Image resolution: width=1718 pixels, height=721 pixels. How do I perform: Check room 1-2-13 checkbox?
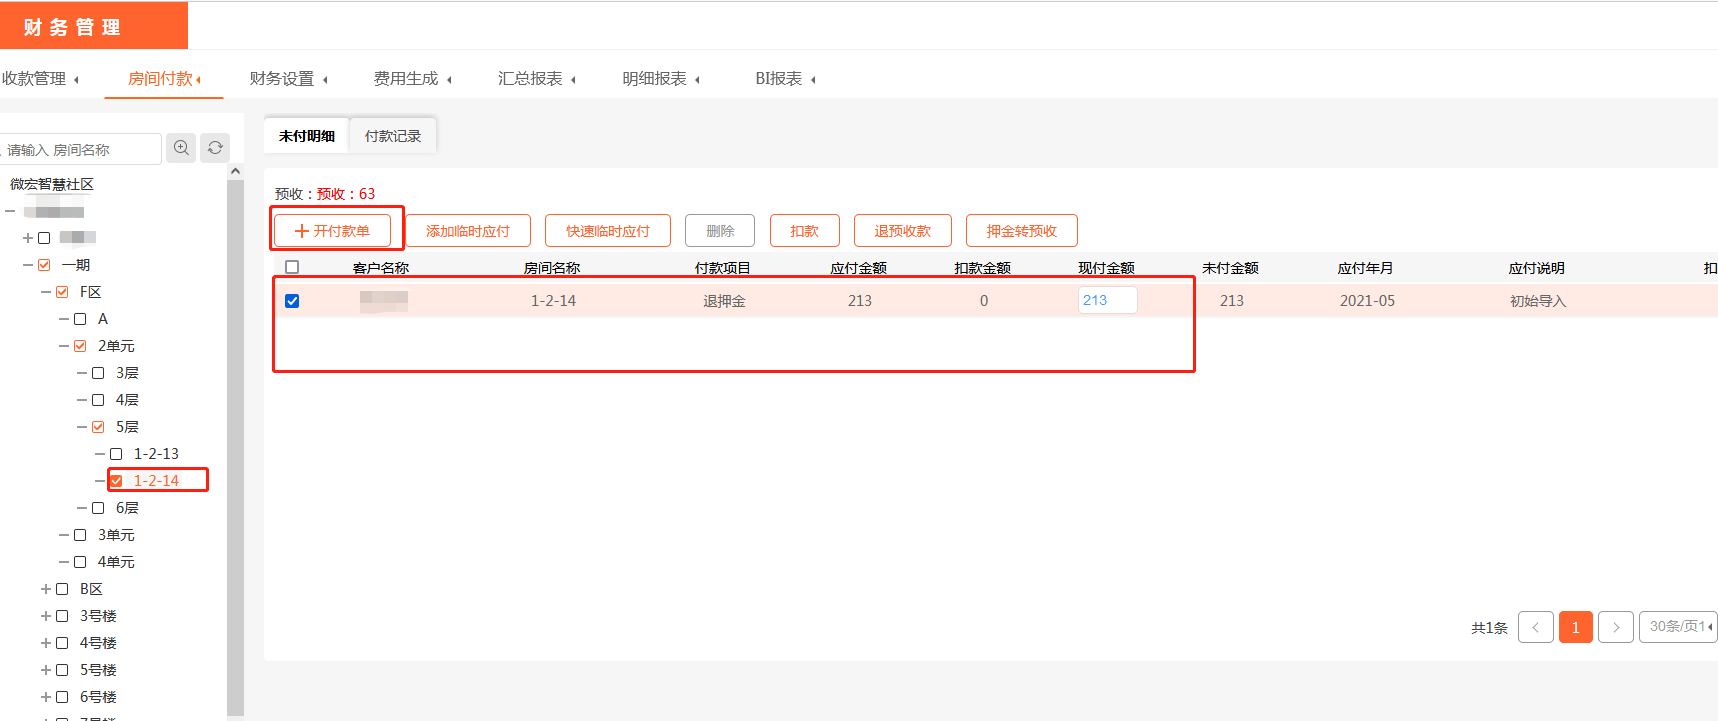(116, 454)
